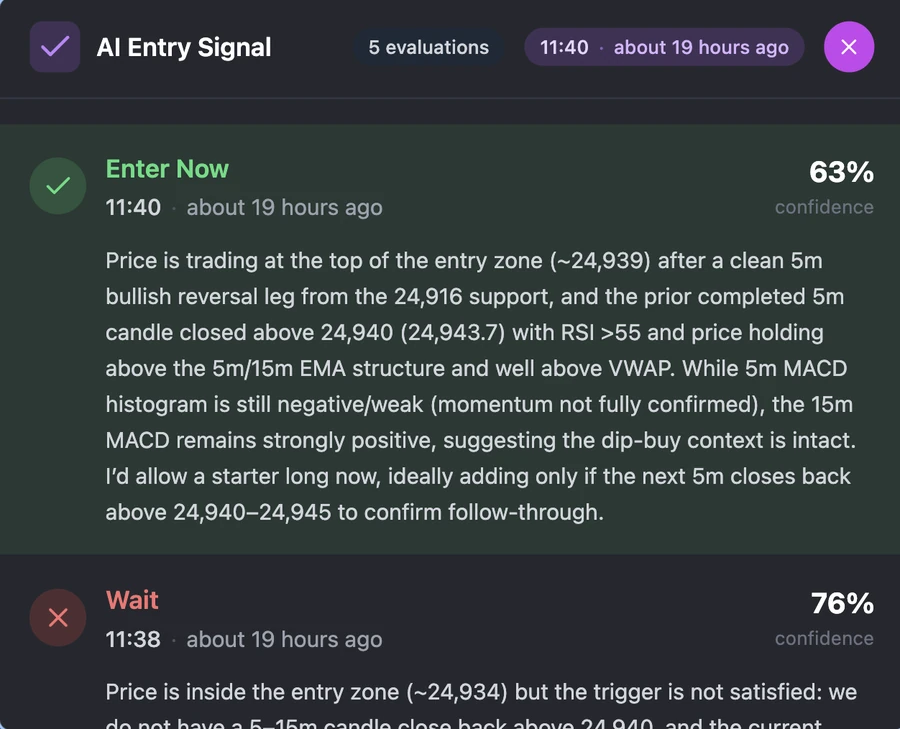Click the 63% confidence value

click(841, 171)
